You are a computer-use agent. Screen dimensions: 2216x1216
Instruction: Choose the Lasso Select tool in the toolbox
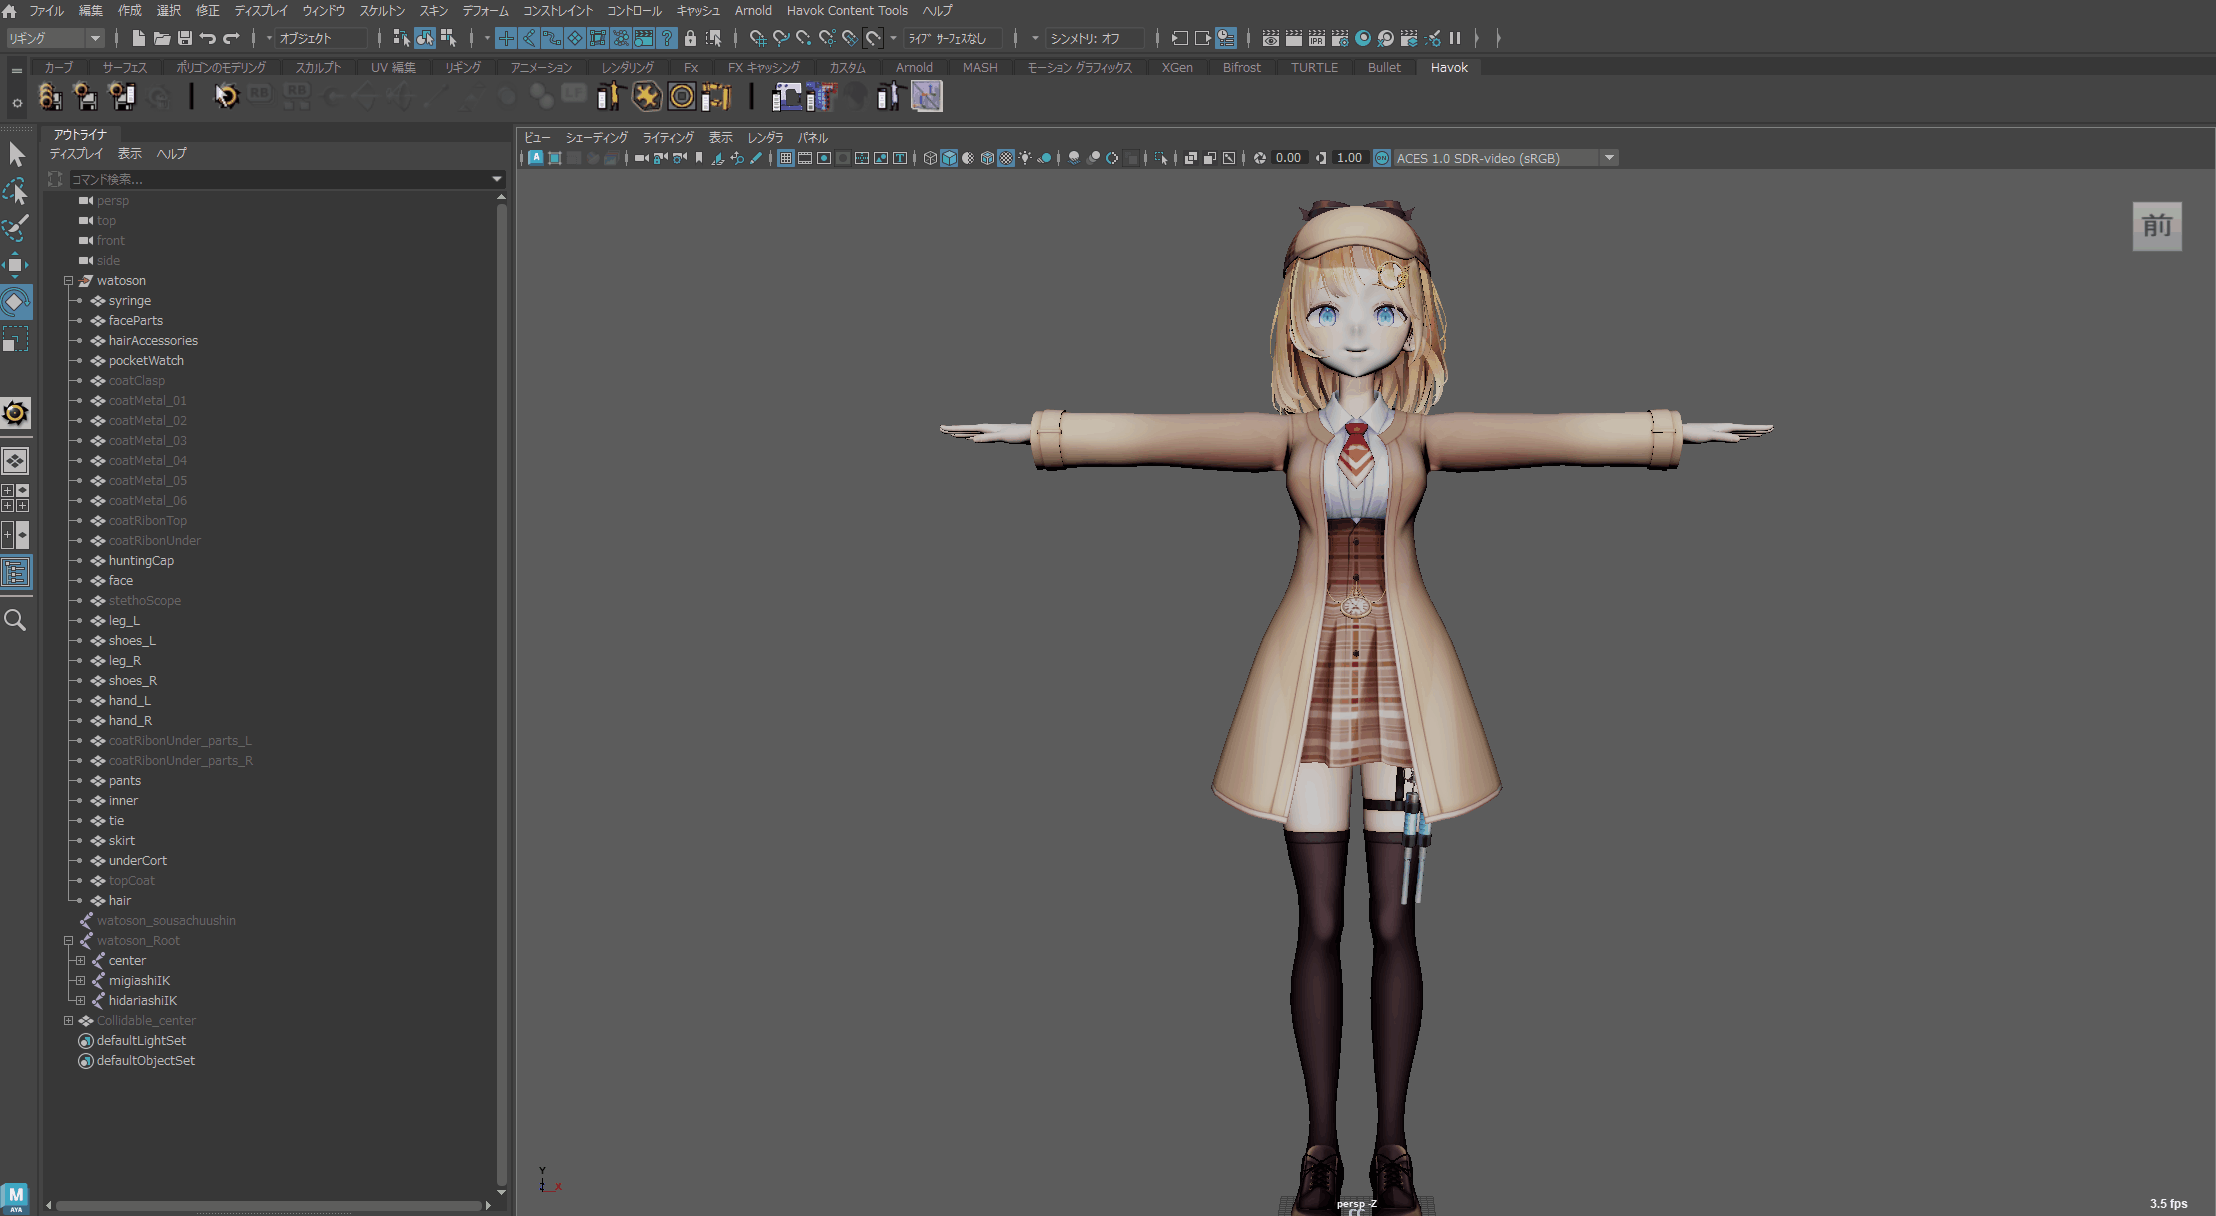(x=16, y=192)
